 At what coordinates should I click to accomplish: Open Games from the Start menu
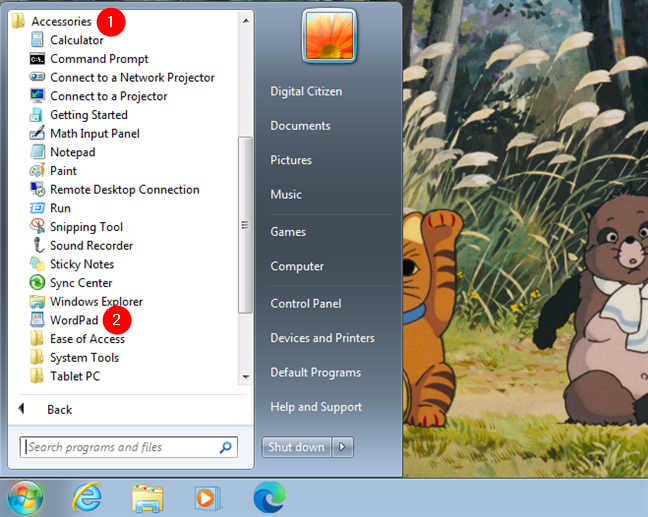coord(288,232)
